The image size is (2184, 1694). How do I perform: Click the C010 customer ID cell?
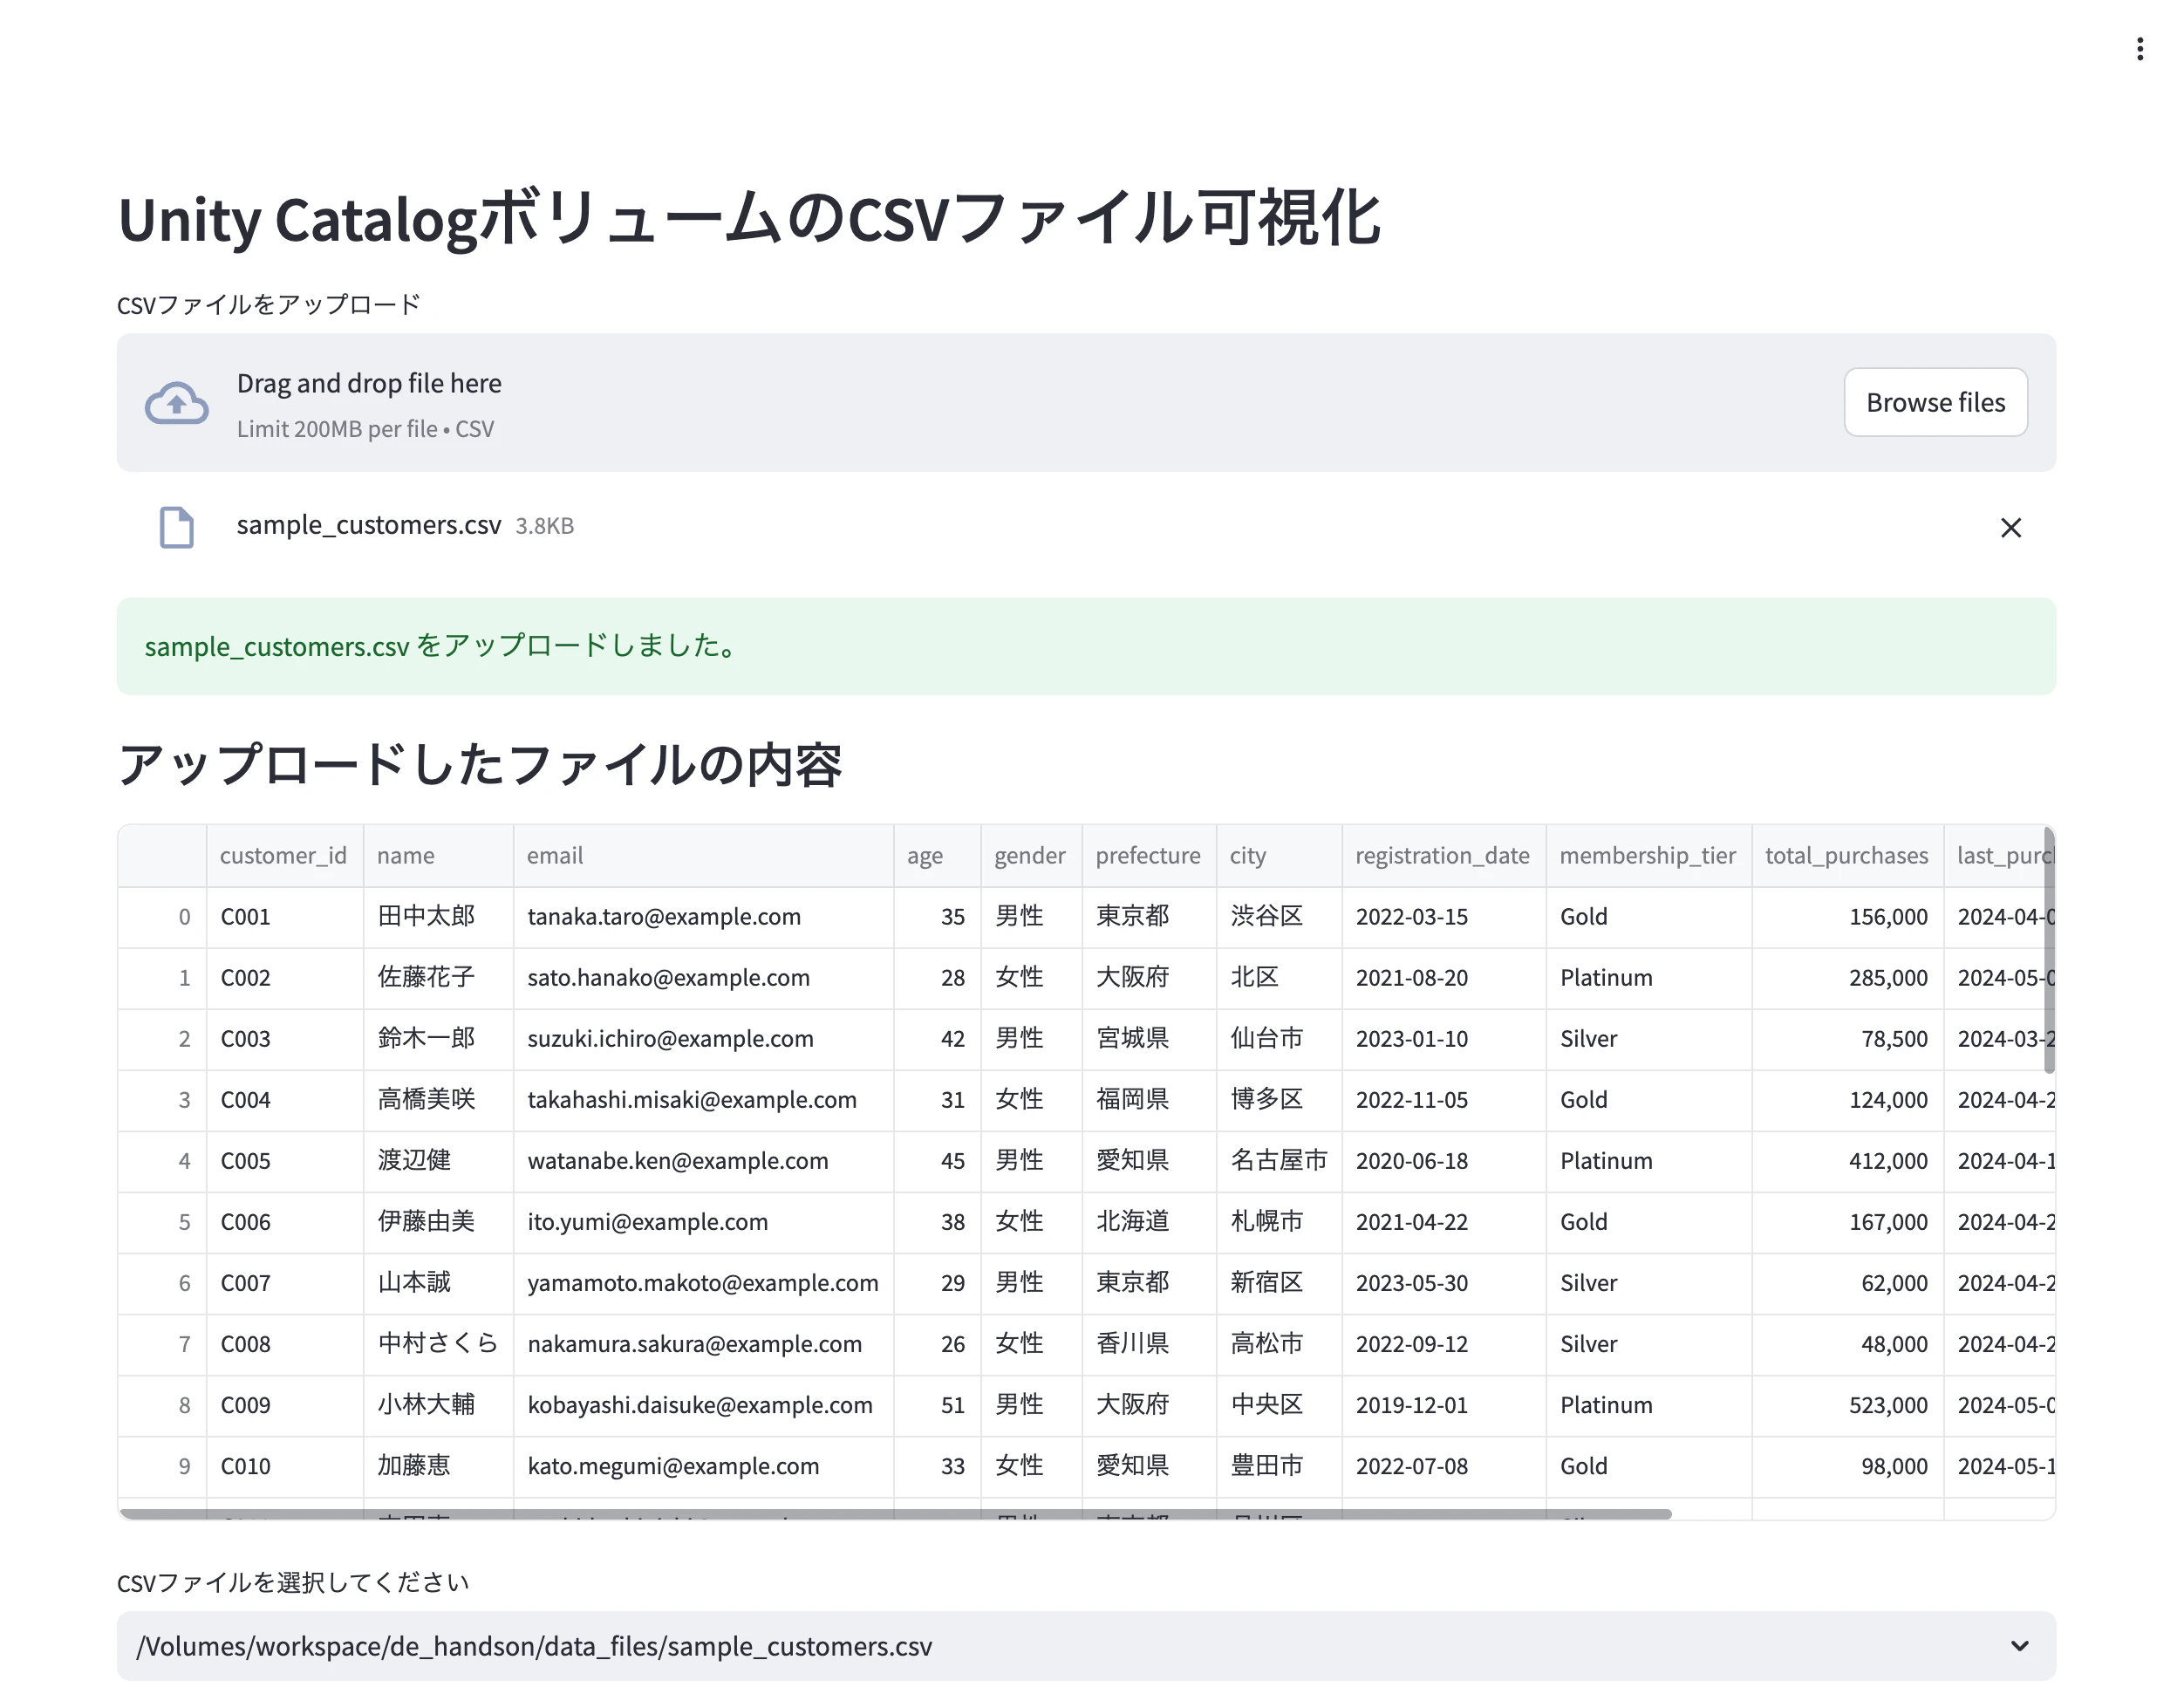pyautogui.click(x=284, y=1465)
